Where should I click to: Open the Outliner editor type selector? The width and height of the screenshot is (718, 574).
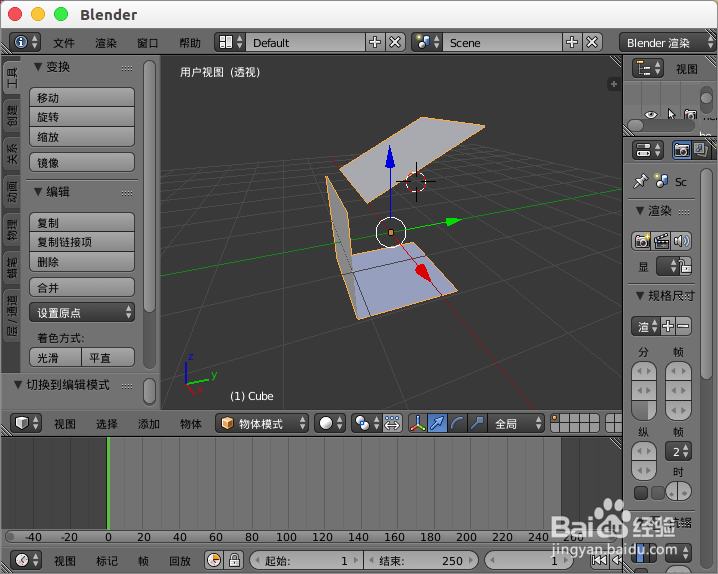648,69
